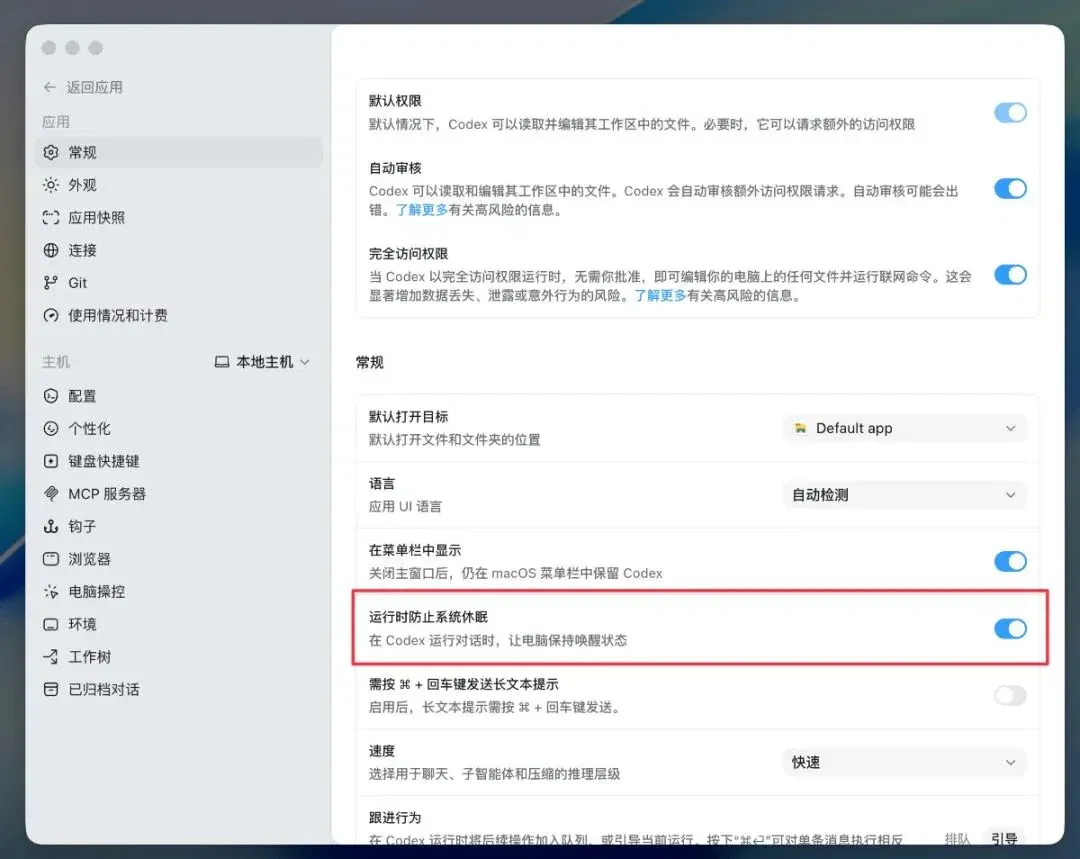Go to 应用快照 settings
The height and width of the screenshot is (859, 1080).
pyautogui.click(x=178, y=218)
